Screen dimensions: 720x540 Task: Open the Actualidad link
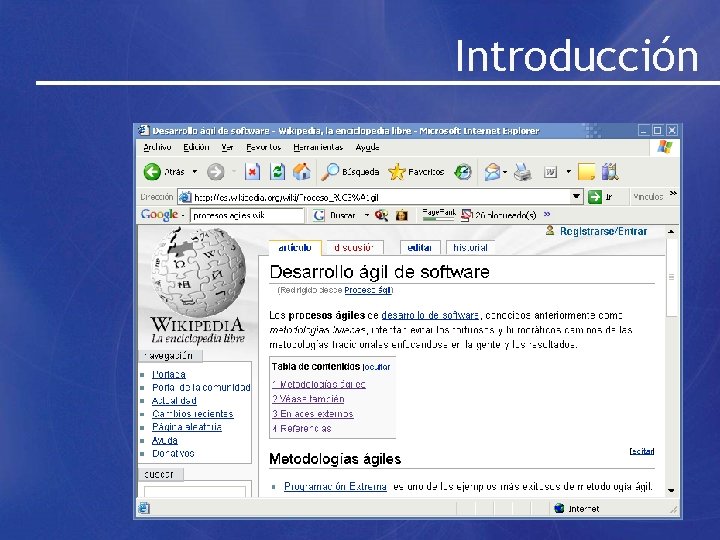click(x=174, y=400)
